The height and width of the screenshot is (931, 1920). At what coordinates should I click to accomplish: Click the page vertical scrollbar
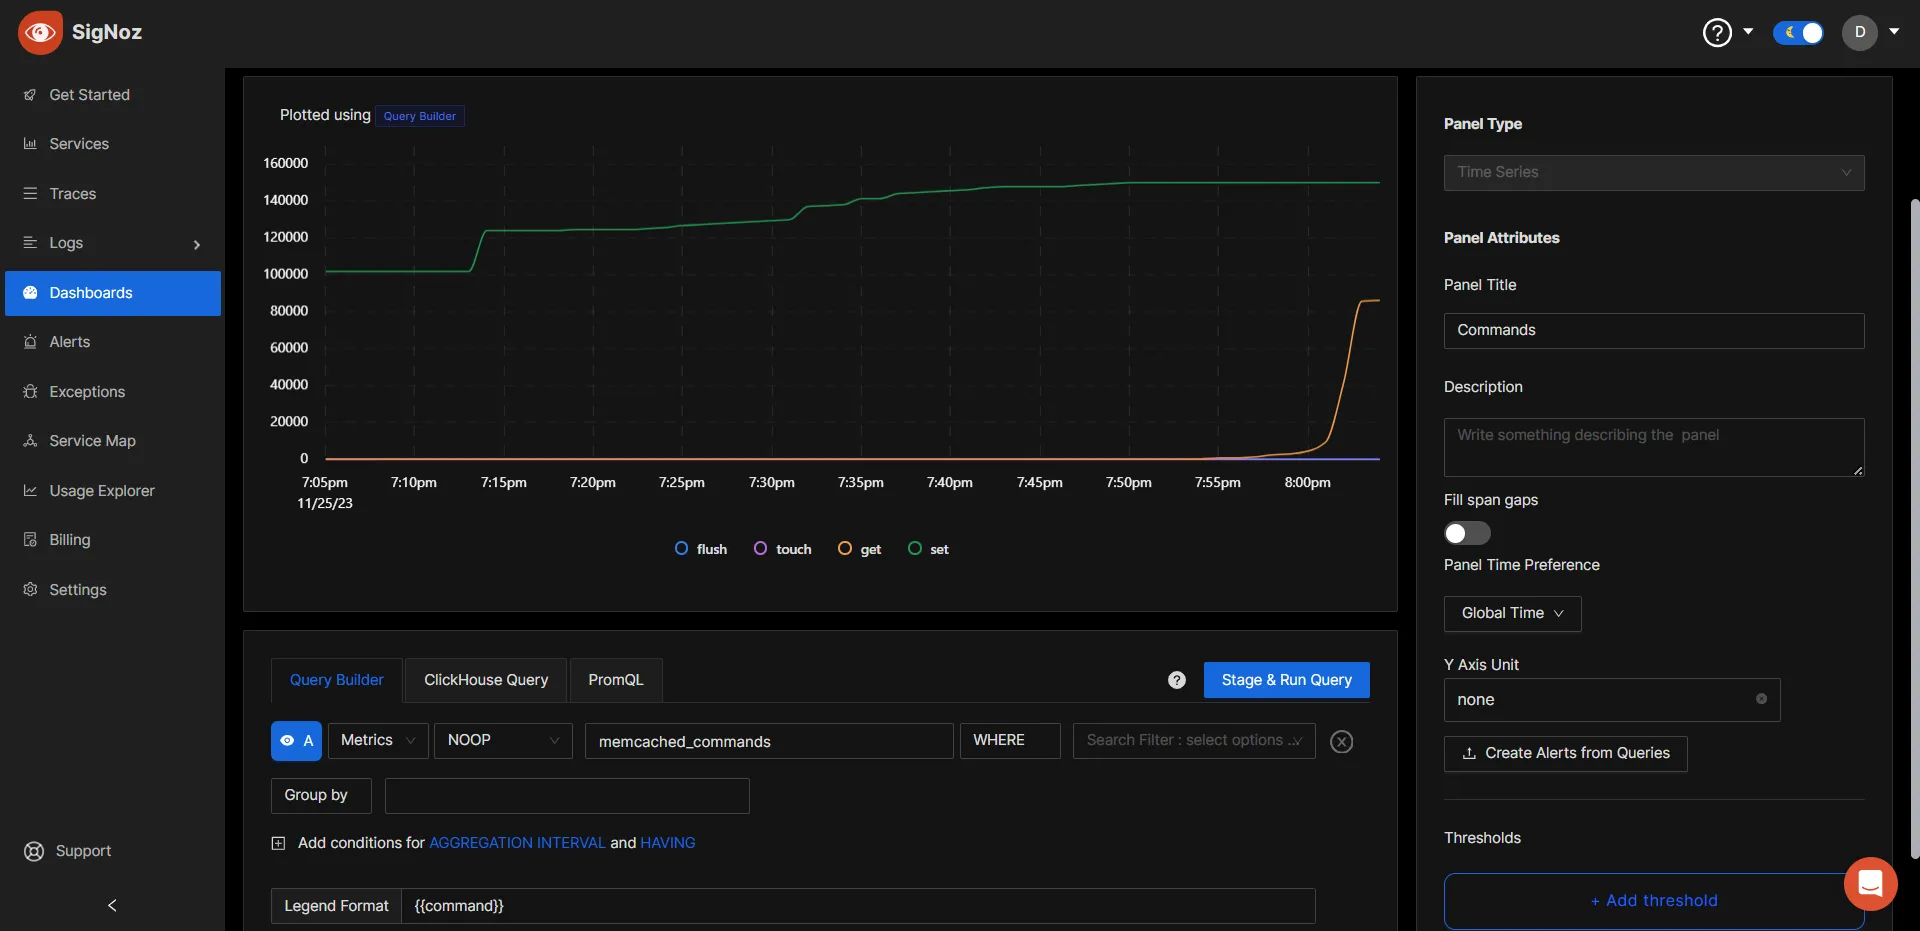point(1914,528)
